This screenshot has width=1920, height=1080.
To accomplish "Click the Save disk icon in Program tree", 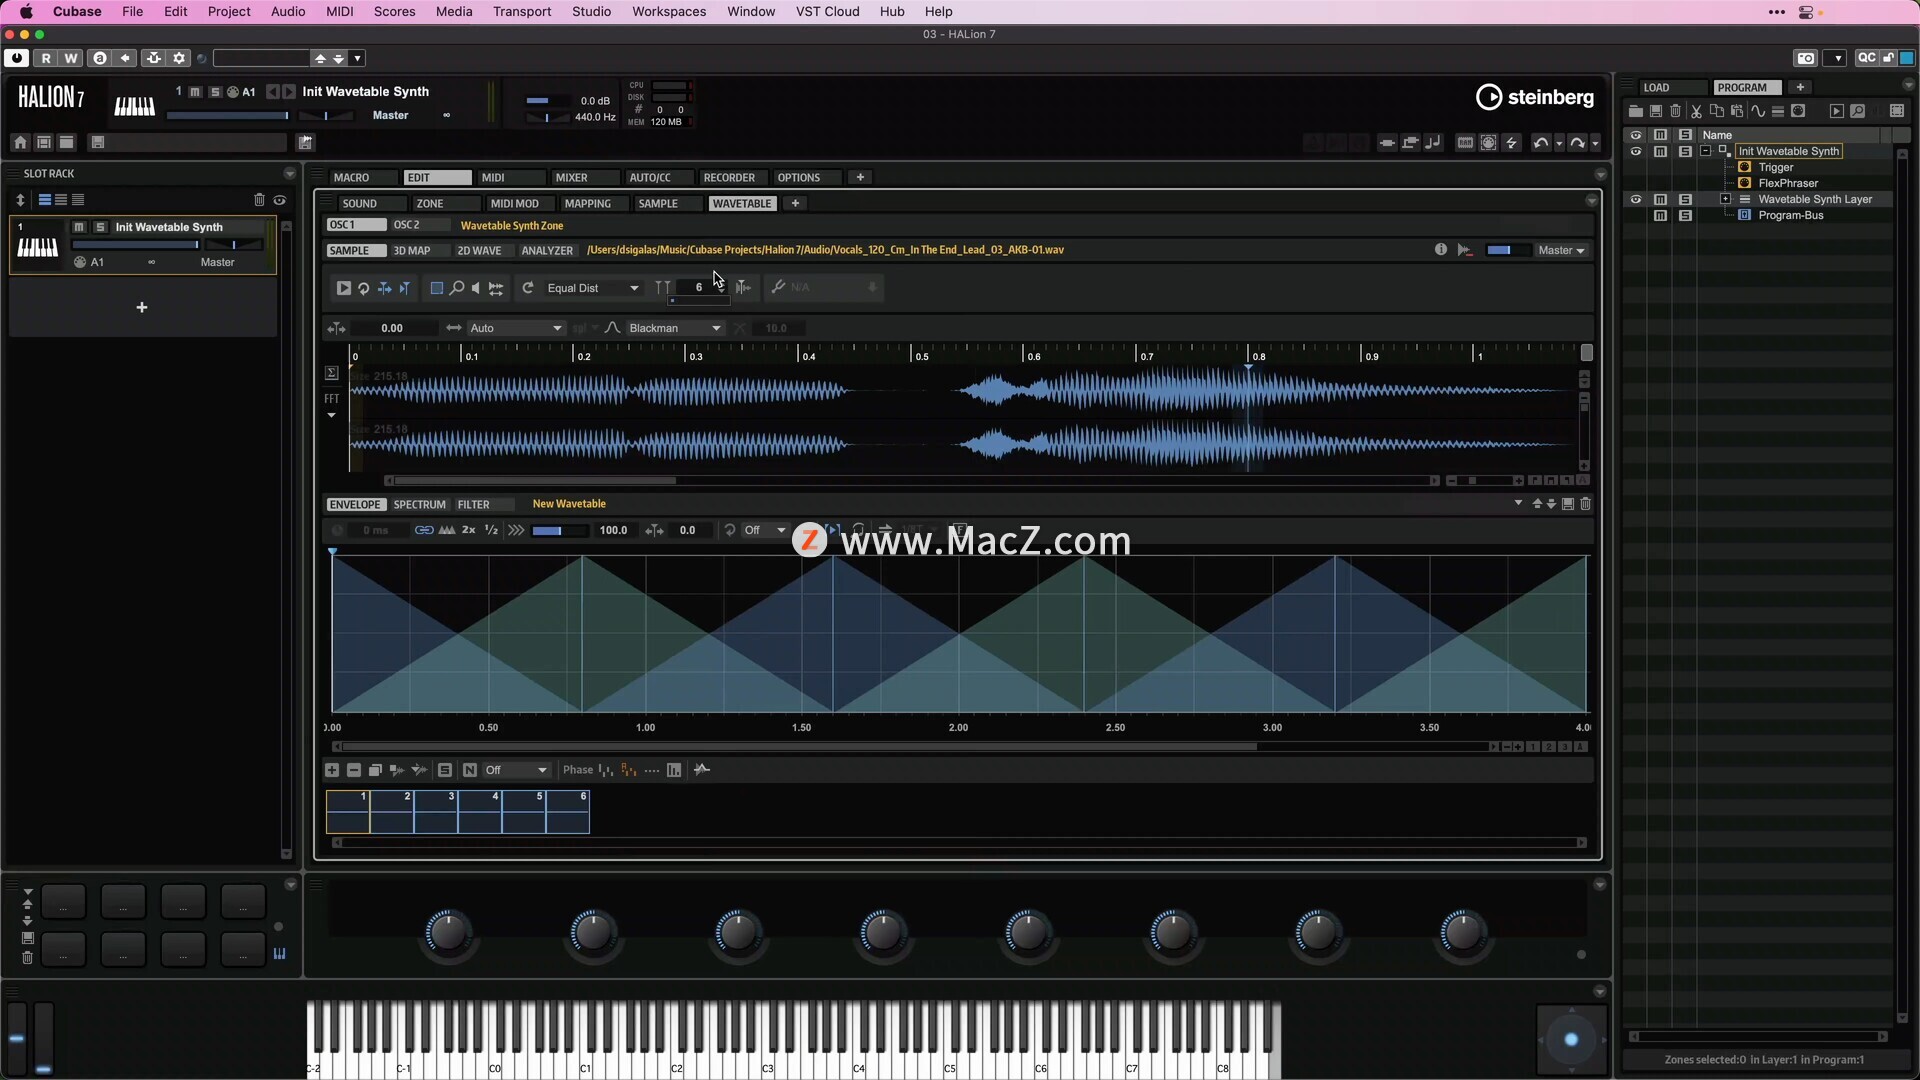I will (1656, 111).
